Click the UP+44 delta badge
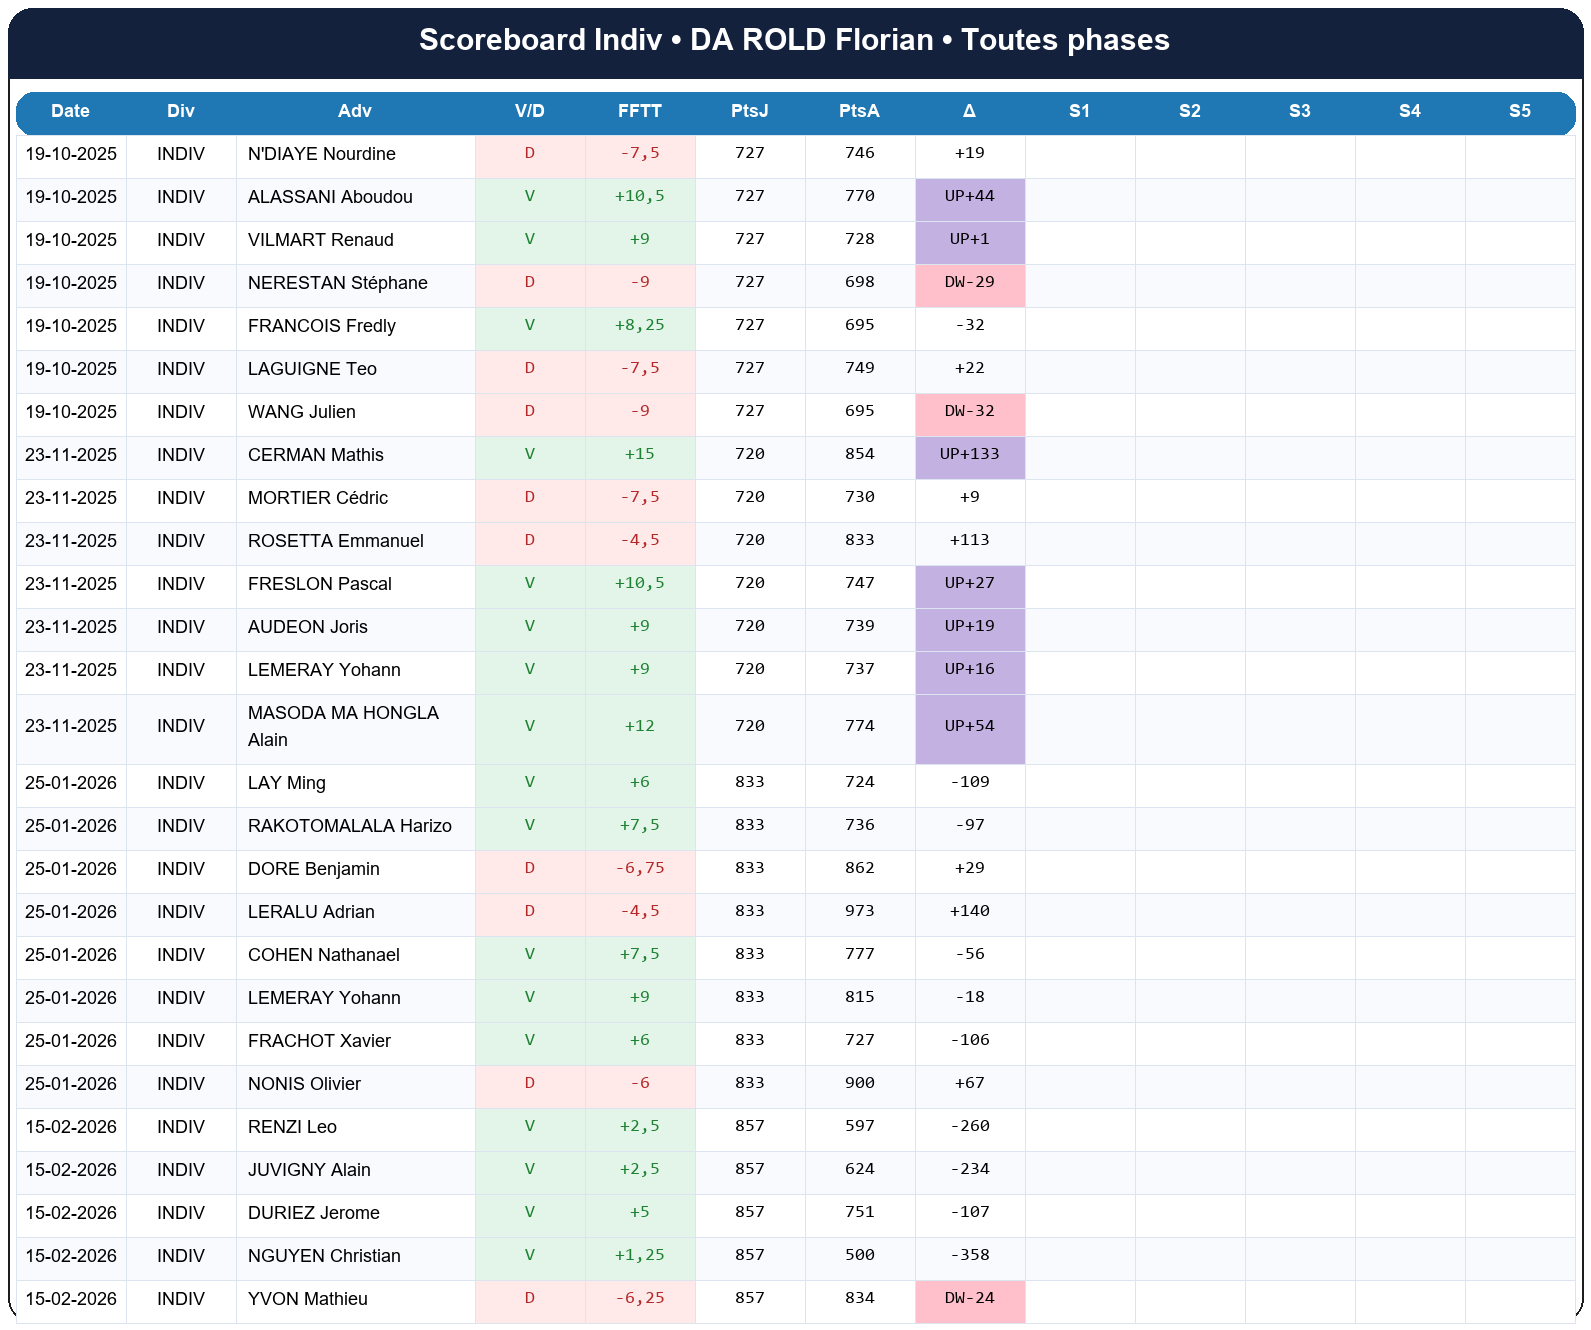 coord(969,196)
